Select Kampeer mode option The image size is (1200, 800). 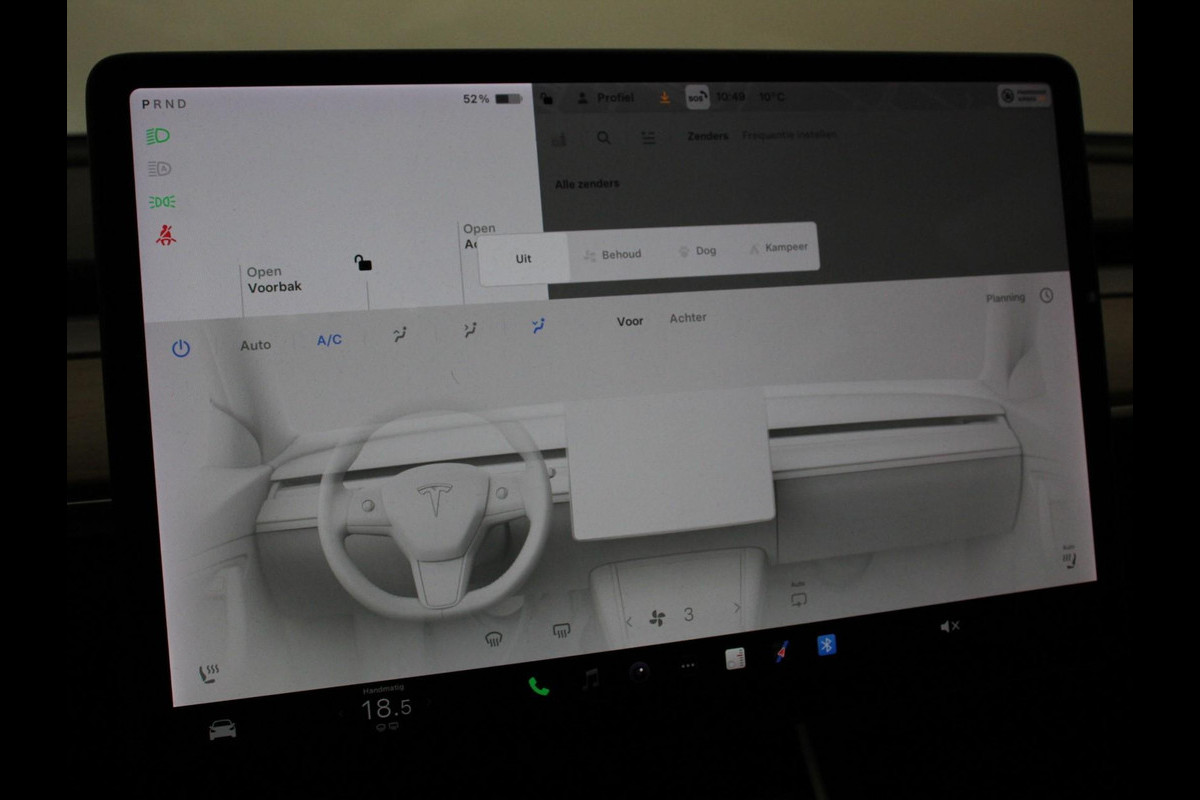(x=778, y=247)
